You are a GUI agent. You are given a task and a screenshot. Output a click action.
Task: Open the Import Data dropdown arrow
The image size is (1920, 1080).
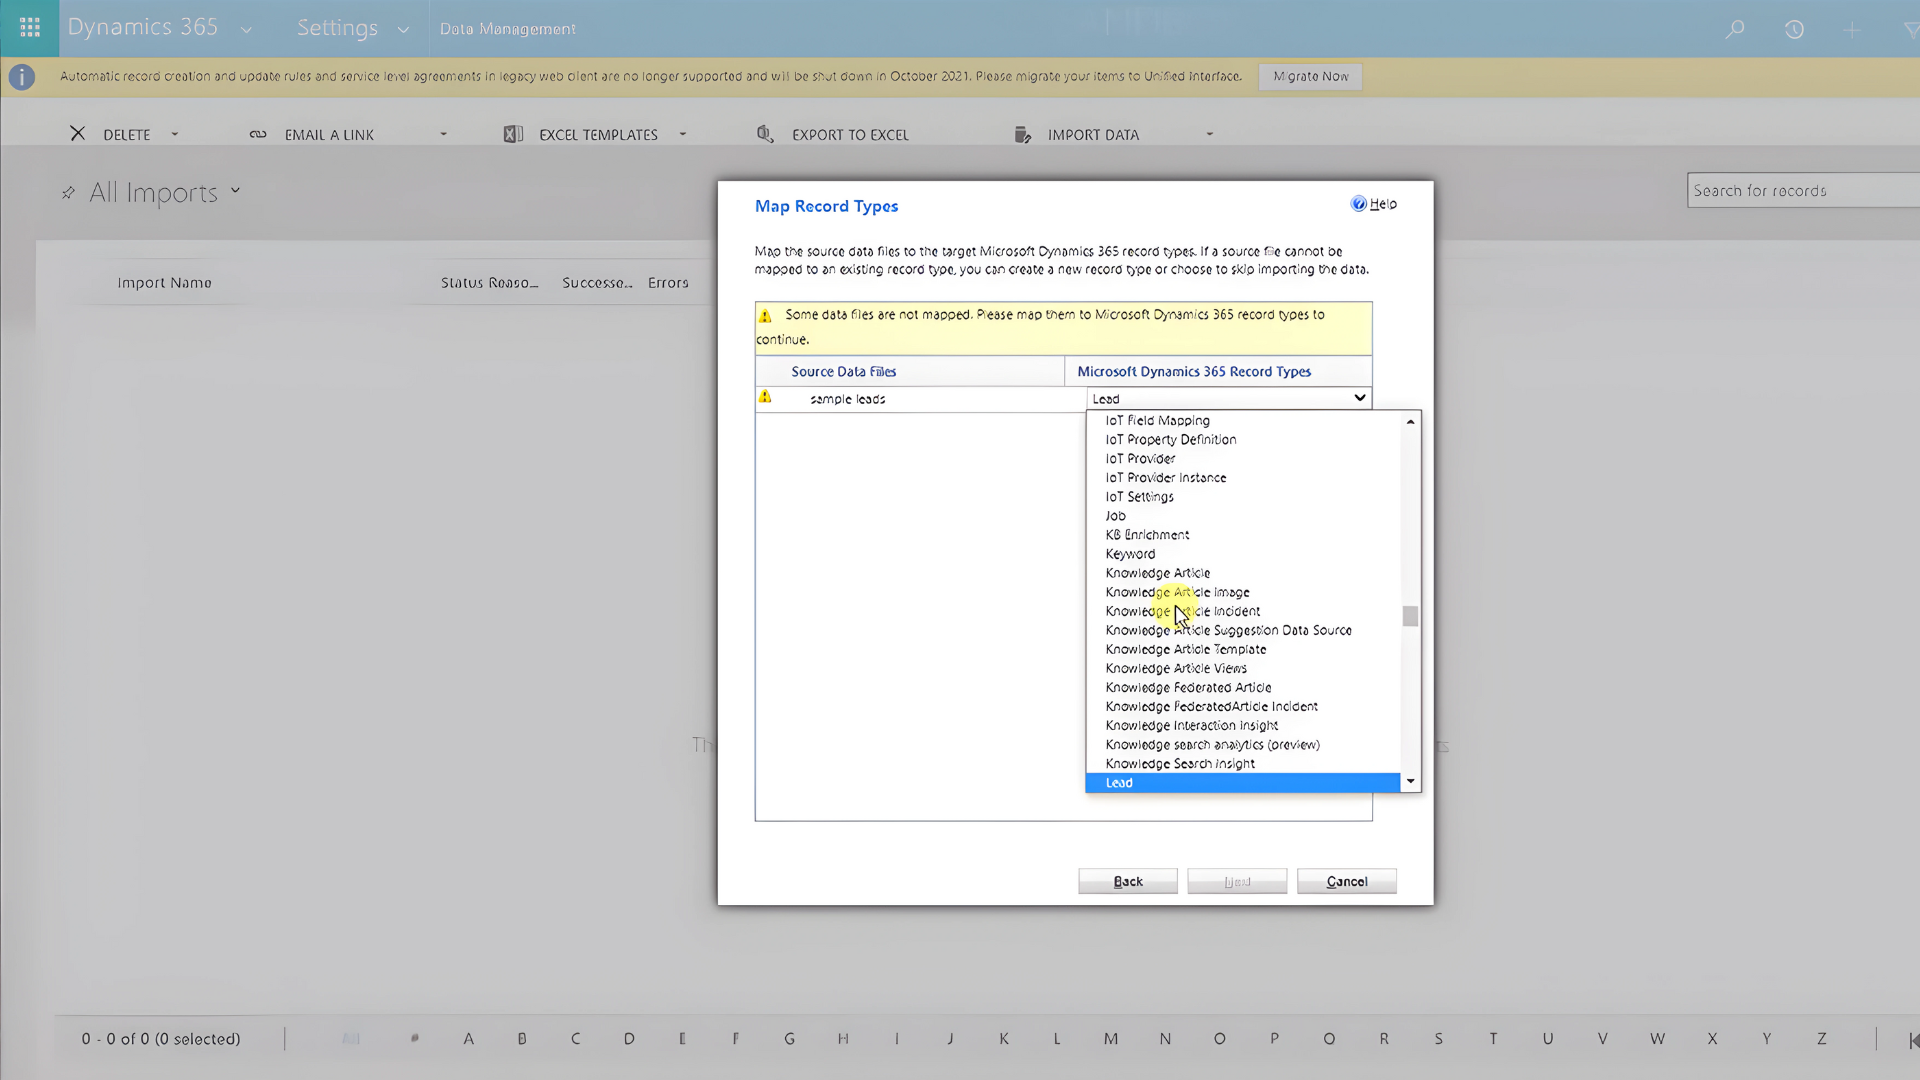(1209, 134)
